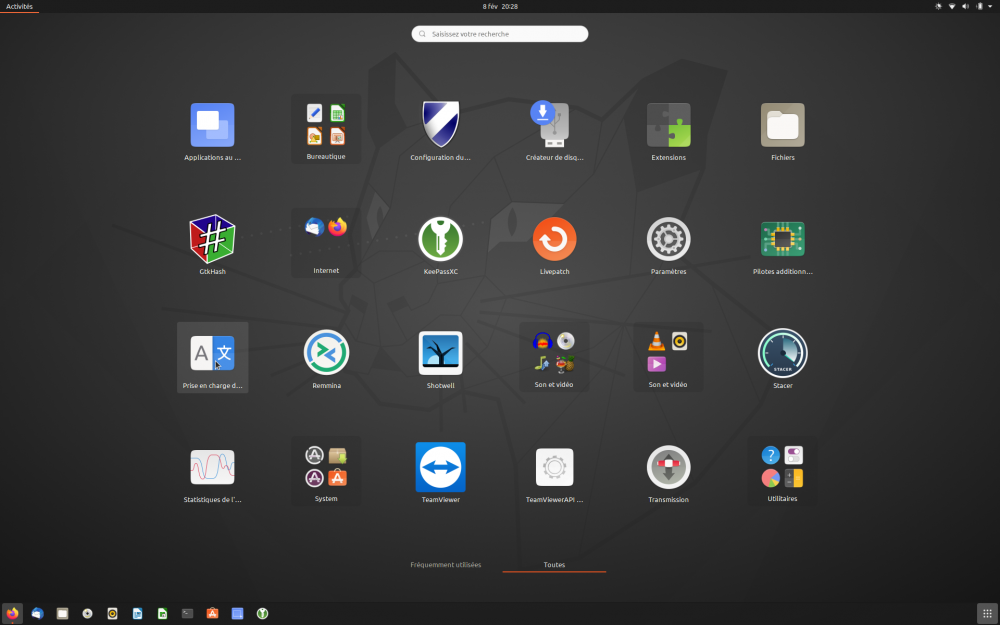Switch to Fréquemment utilisées tab

[x=446, y=565]
